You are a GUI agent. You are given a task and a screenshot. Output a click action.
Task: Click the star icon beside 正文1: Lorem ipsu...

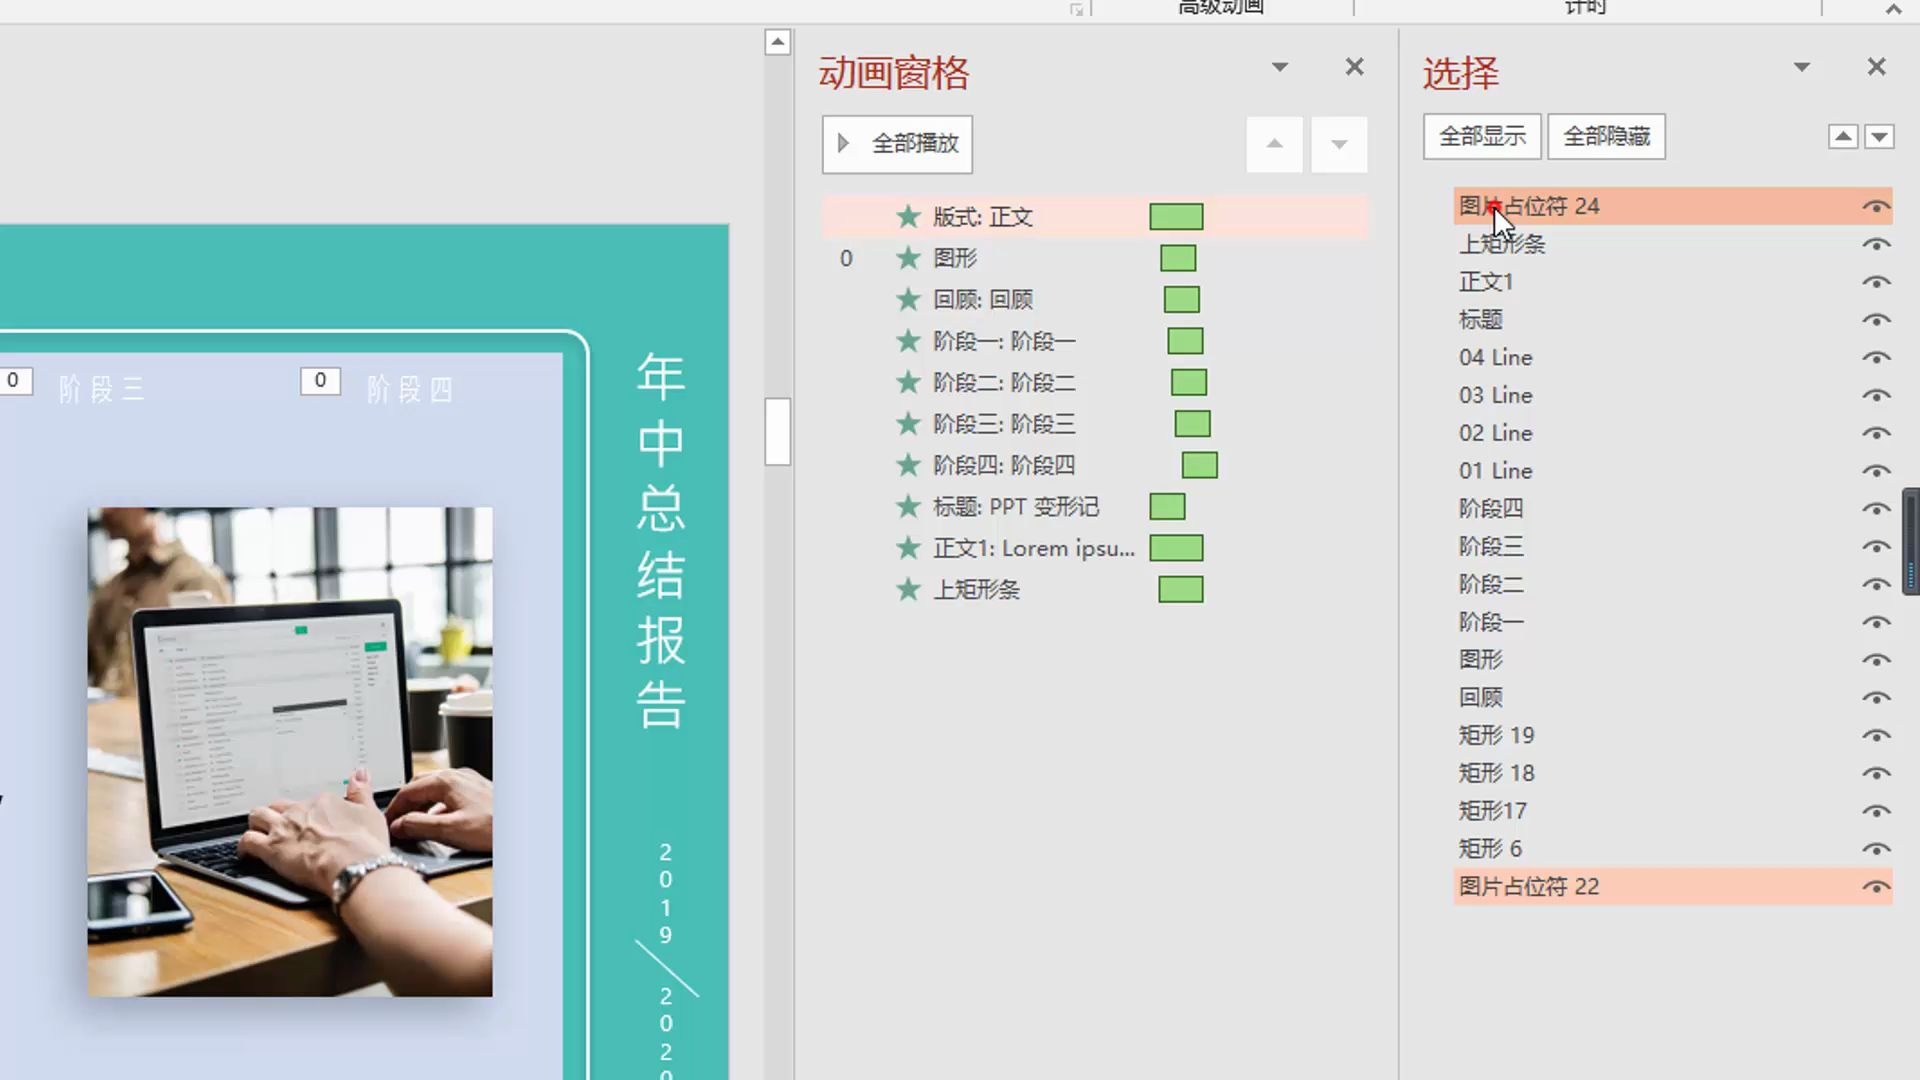tap(908, 548)
